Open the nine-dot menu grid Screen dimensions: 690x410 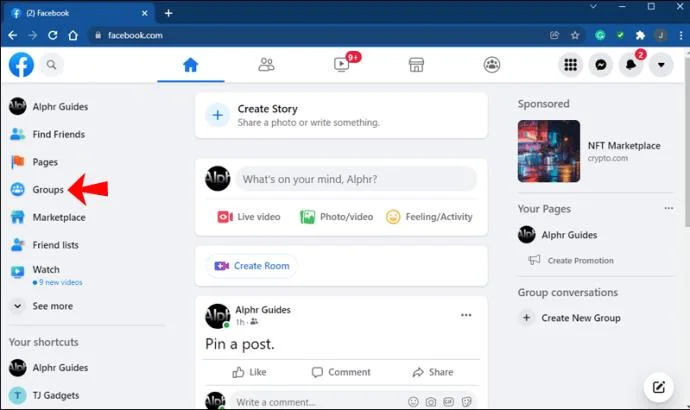click(570, 65)
